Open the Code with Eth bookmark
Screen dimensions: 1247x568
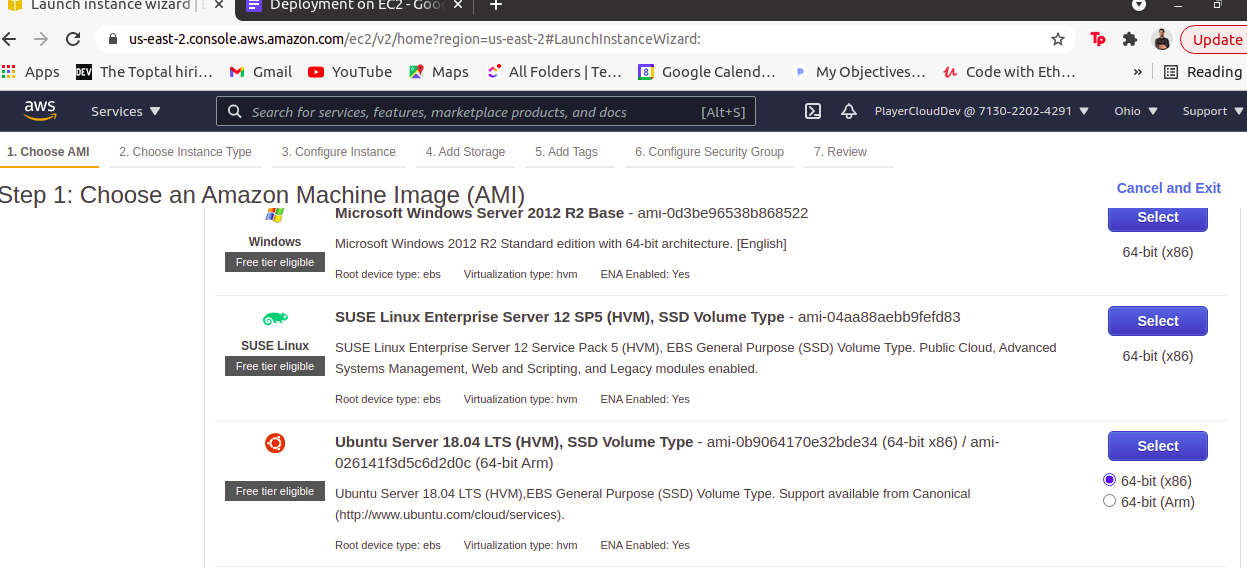[x=1008, y=72]
